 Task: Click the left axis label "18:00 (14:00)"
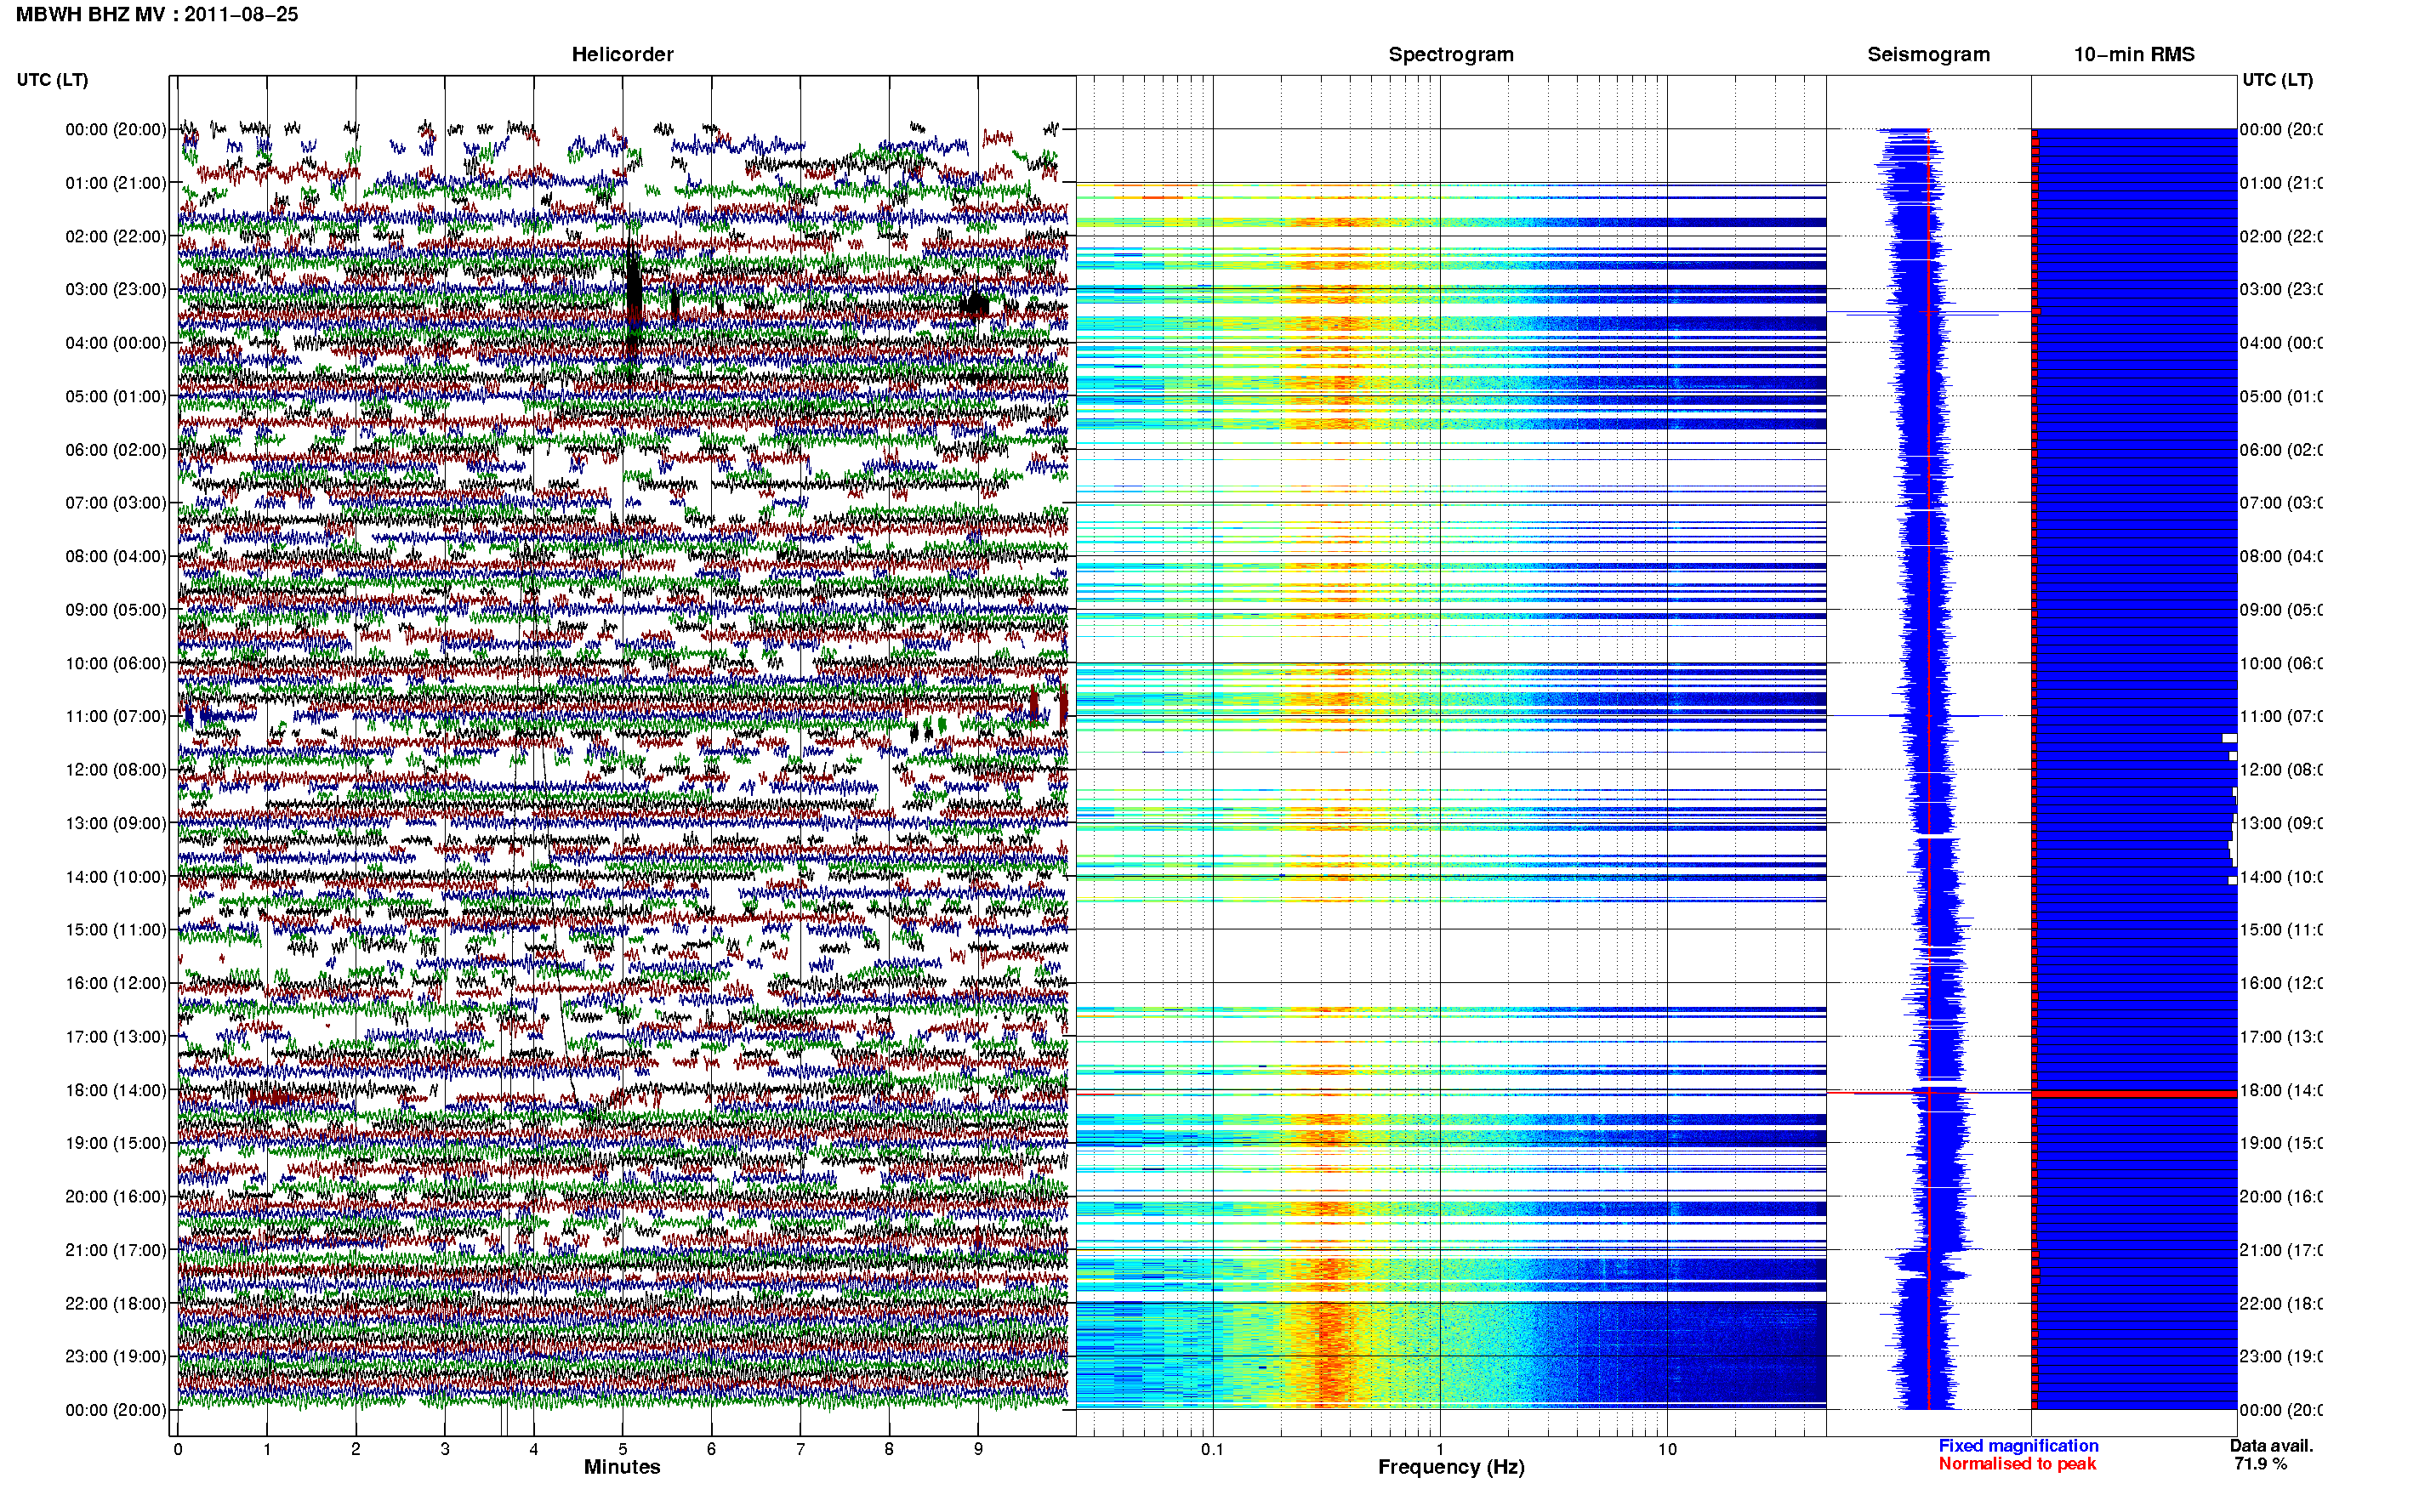click(116, 1090)
